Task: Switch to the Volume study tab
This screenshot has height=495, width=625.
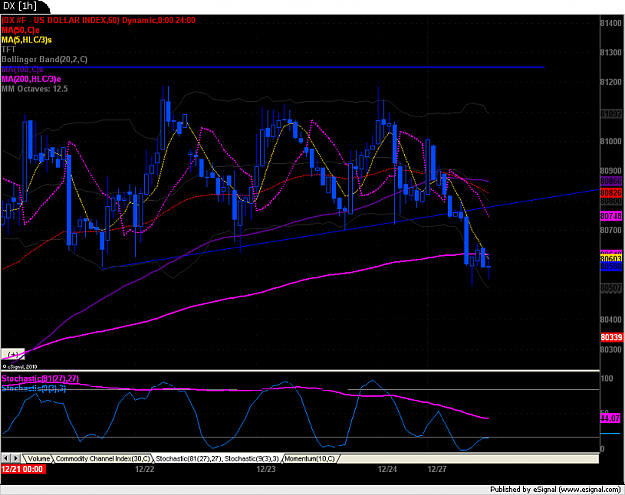Action: click(38, 459)
